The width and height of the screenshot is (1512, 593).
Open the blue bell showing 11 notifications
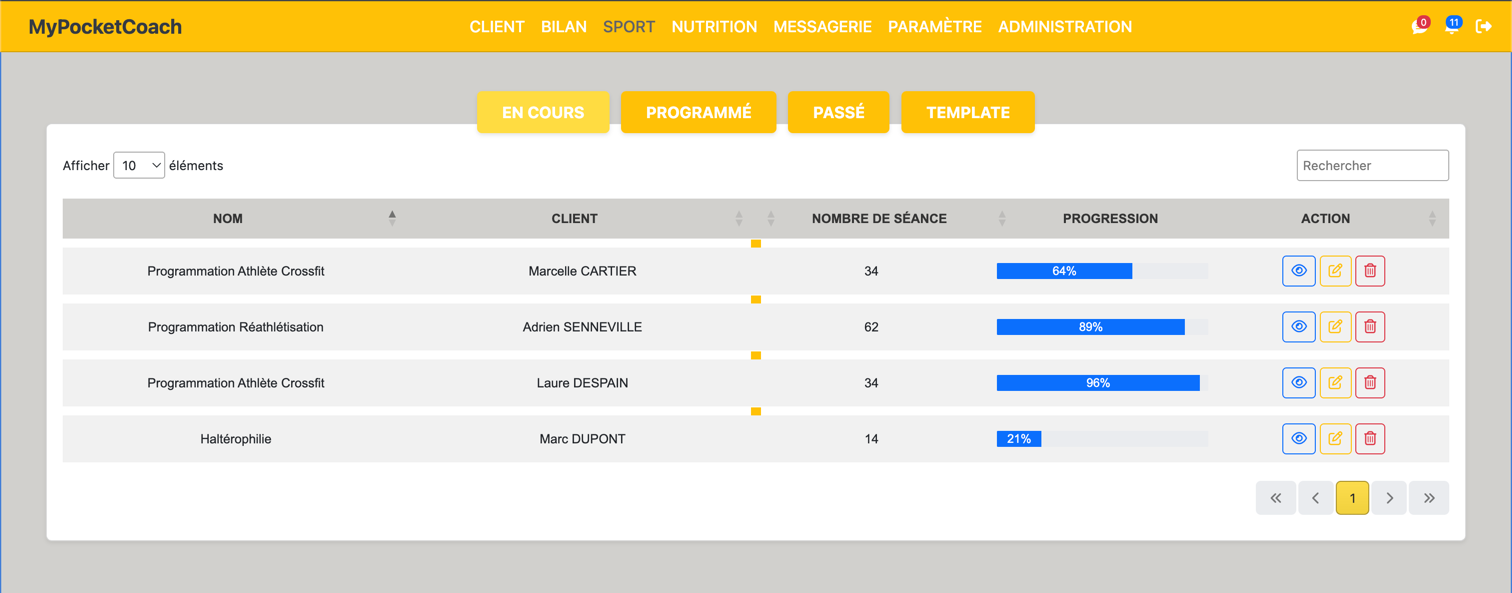tap(1452, 26)
